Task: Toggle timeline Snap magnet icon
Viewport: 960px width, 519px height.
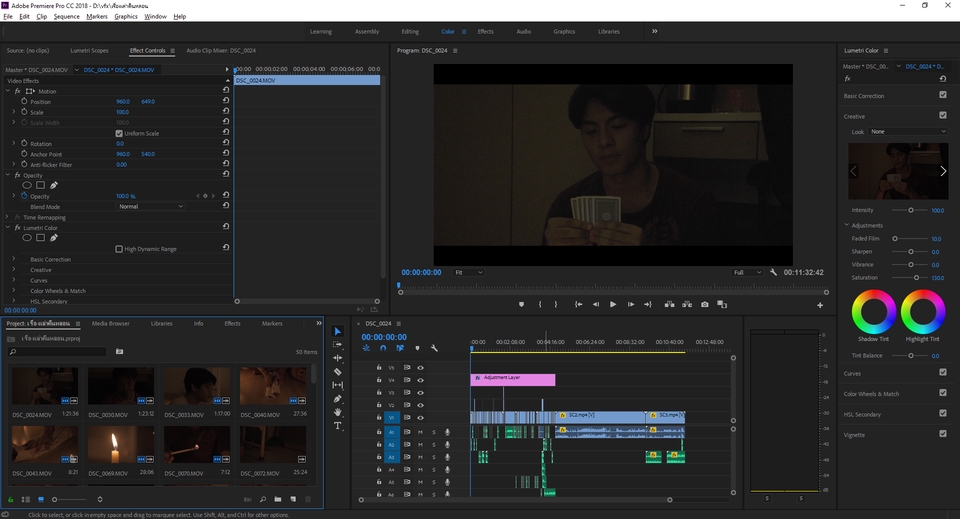Action: coord(383,348)
